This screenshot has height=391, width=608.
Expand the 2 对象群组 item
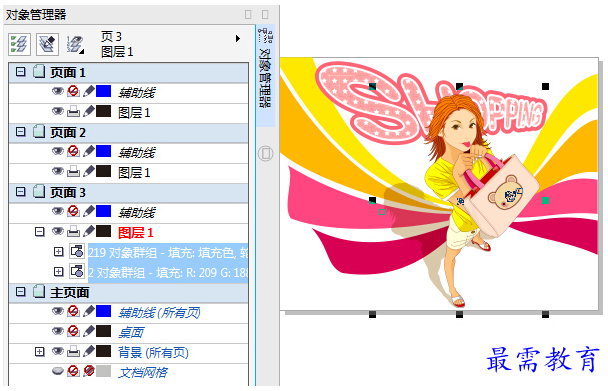tap(59, 272)
